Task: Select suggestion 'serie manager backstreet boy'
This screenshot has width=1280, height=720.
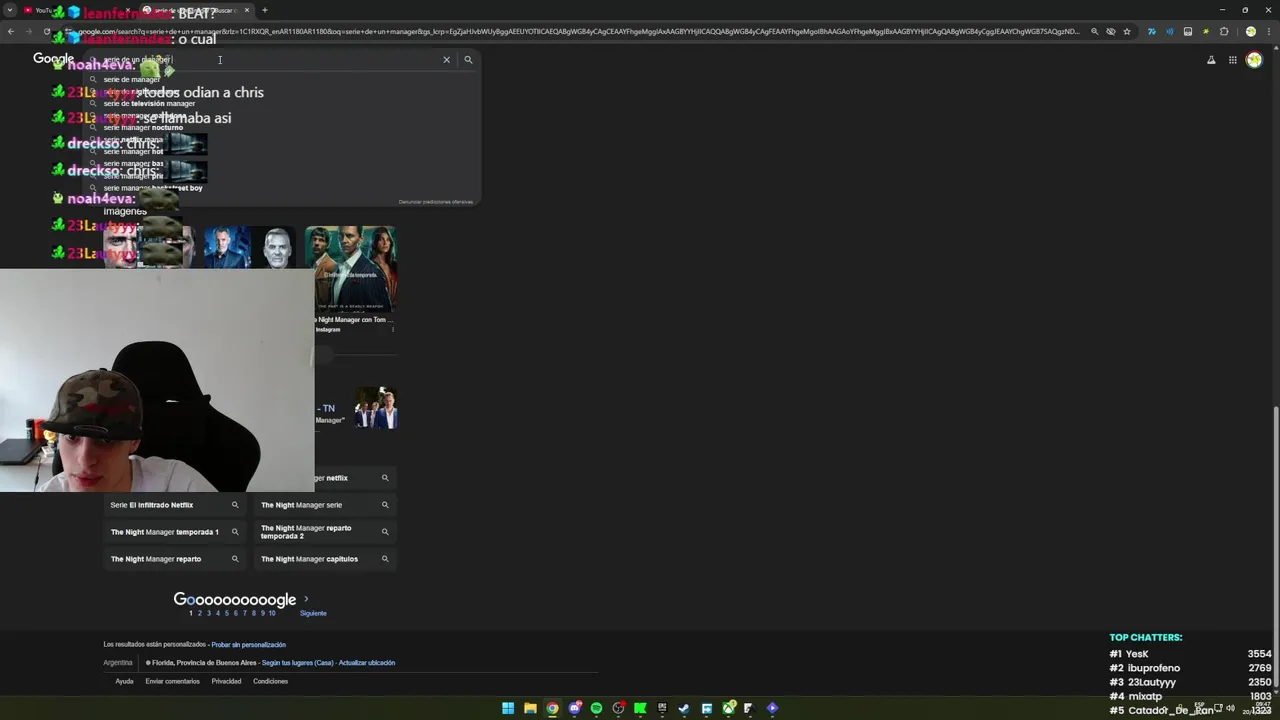Action: tap(152, 188)
